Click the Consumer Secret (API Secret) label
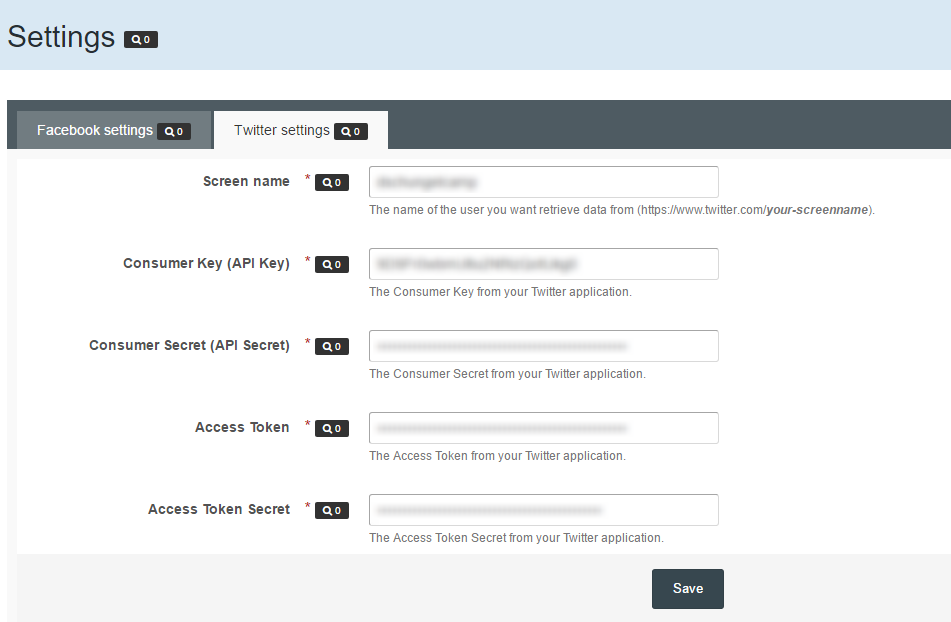Viewport: 951px width, 622px height. pyautogui.click(x=189, y=345)
